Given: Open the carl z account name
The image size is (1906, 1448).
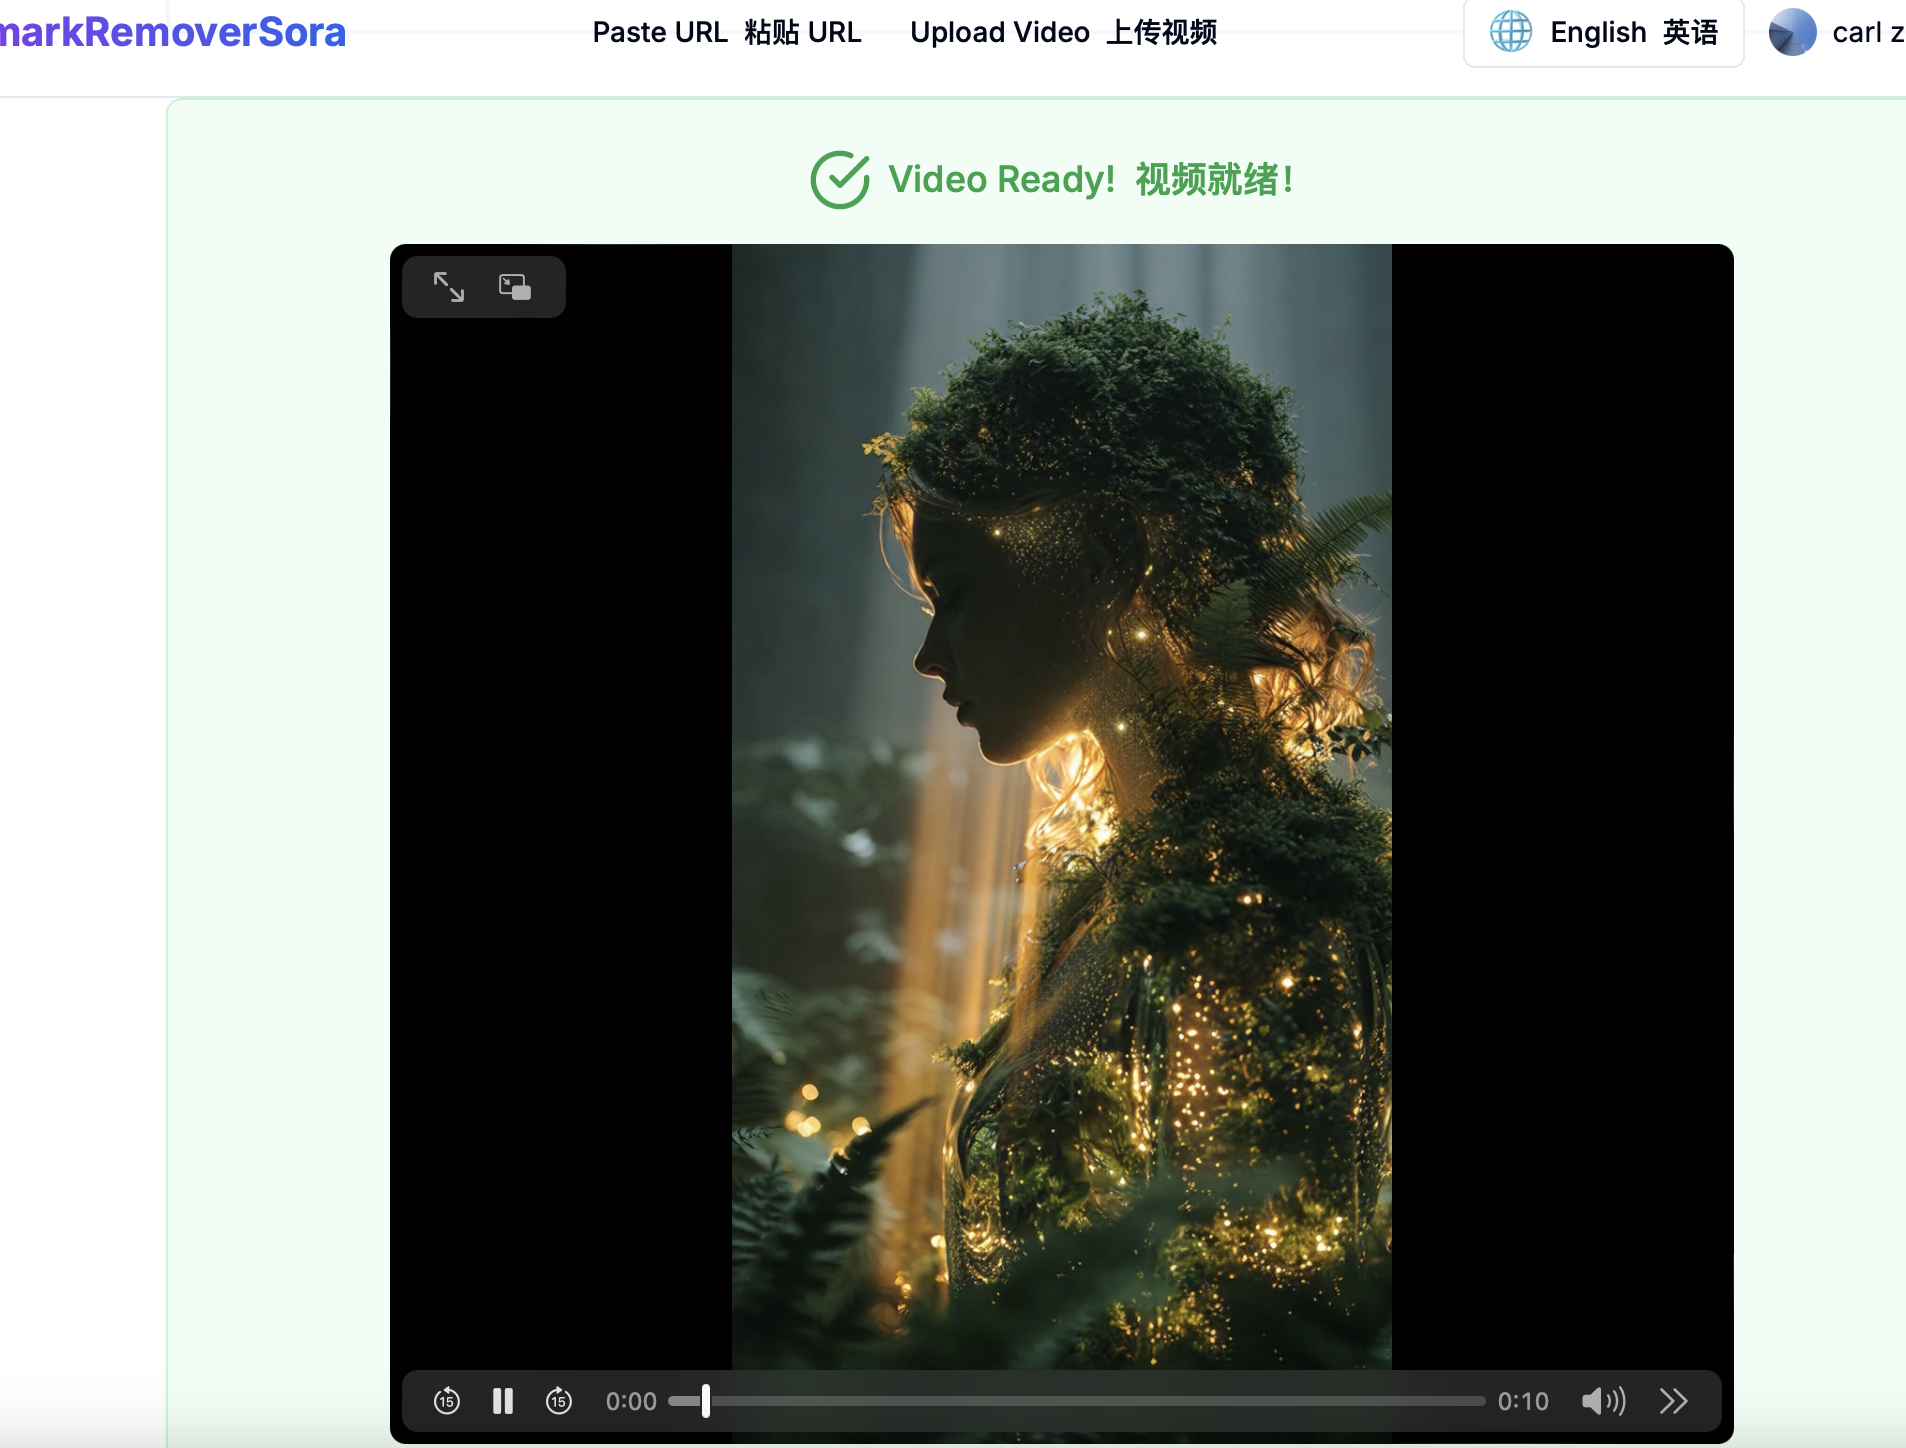Looking at the screenshot, I should [1868, 32].
